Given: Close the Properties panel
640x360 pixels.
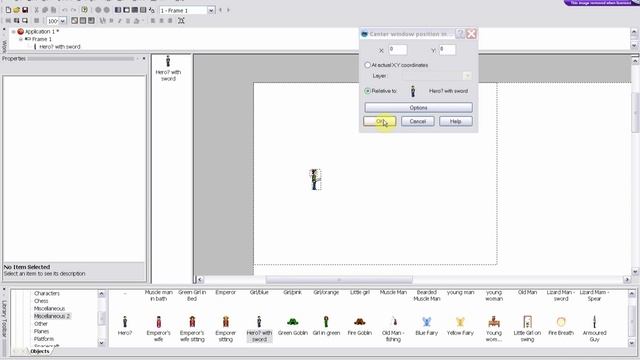Looking at the screenshot, I should (144, 59).
